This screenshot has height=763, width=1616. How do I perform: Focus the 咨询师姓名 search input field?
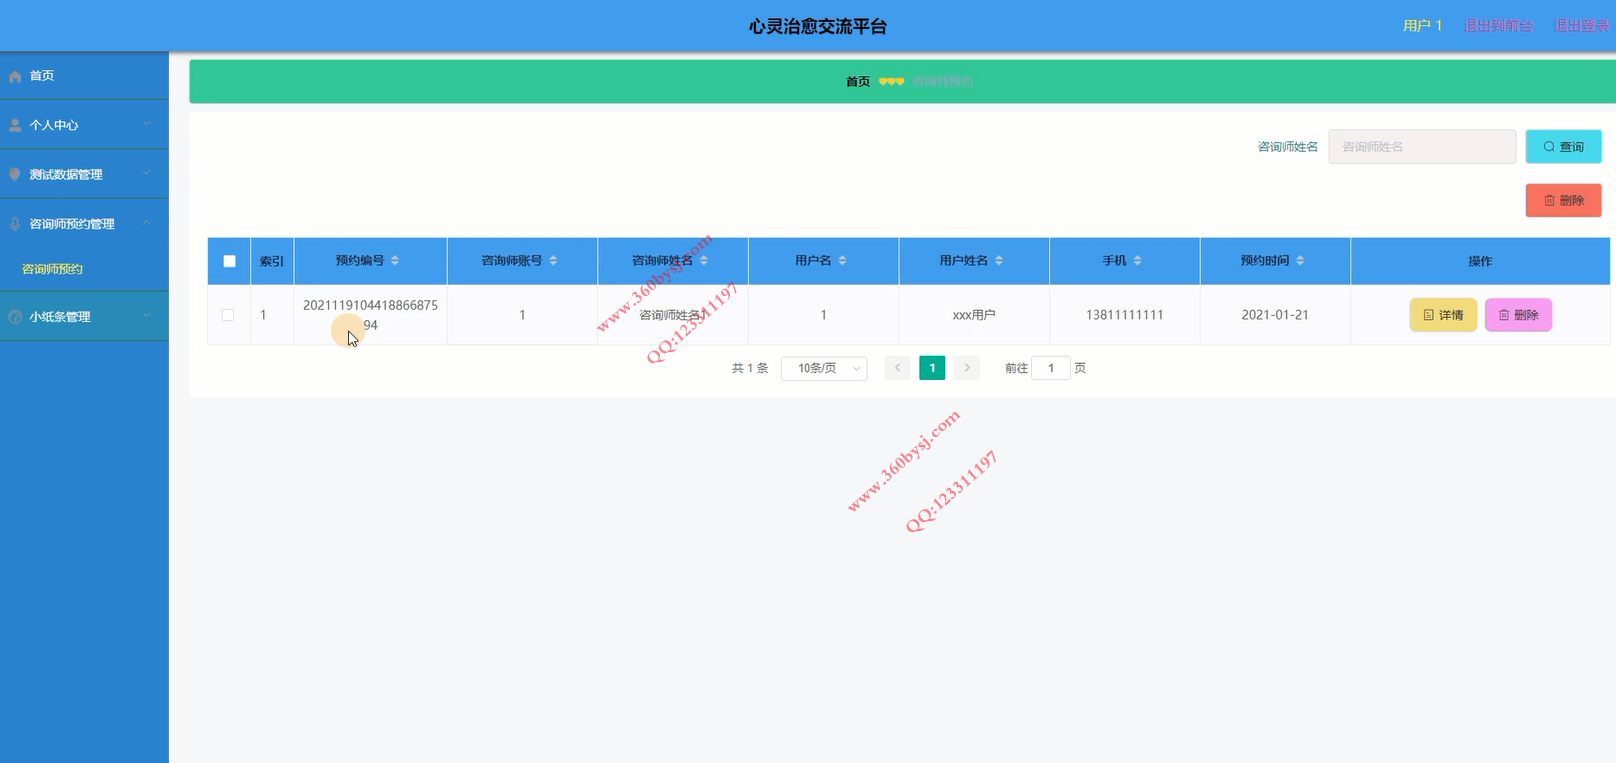1422,147
